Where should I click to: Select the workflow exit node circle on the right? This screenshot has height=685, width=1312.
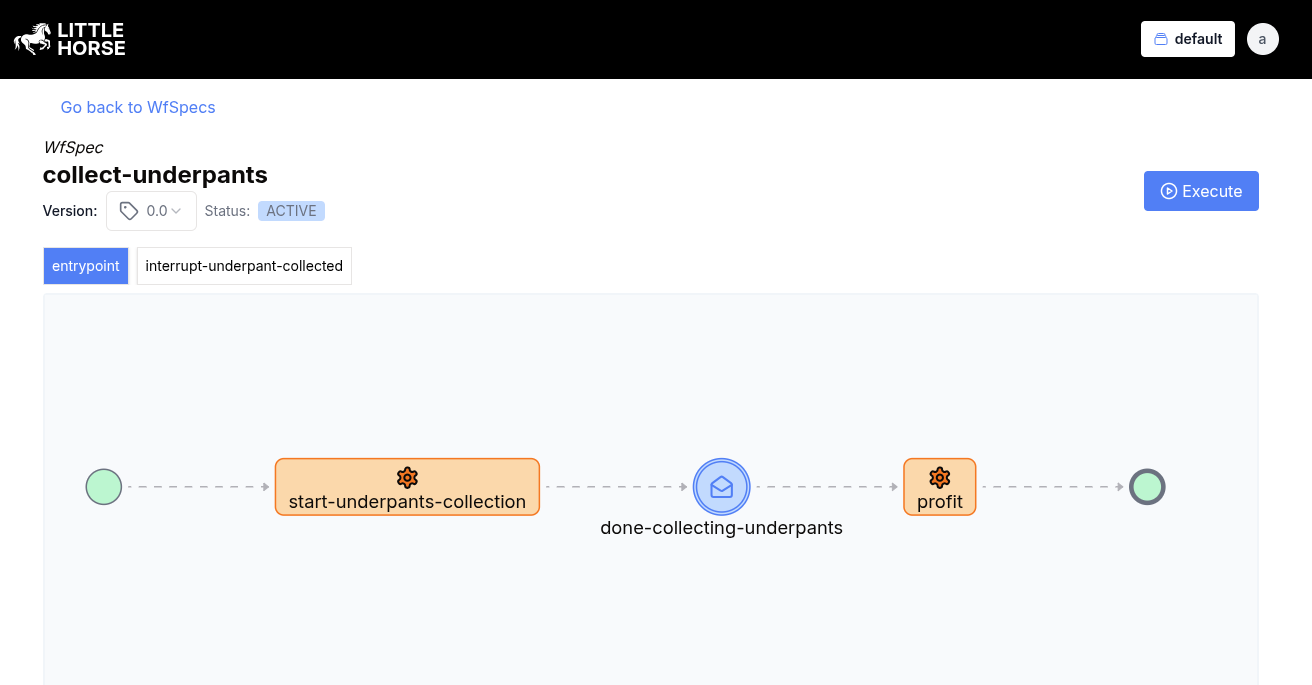pyautogui.click(x=1147, y=487)
